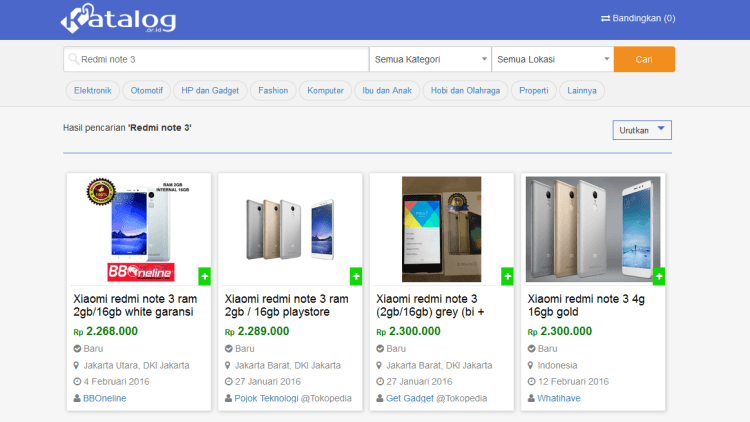Click seller icon next to Get Gadget

380,398
